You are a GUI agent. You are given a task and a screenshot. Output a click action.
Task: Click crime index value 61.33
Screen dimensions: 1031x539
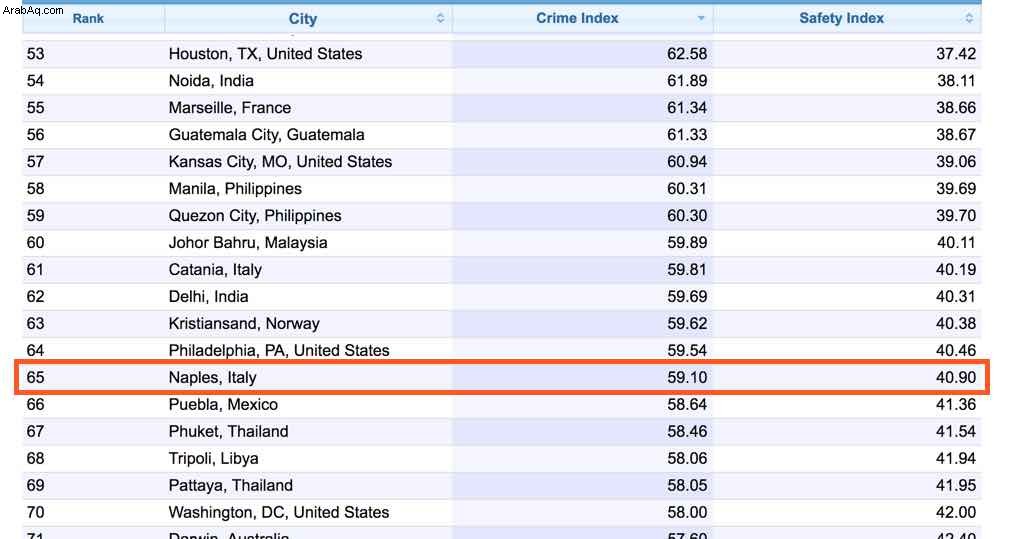pyautogui.click(x=687, y=135)
